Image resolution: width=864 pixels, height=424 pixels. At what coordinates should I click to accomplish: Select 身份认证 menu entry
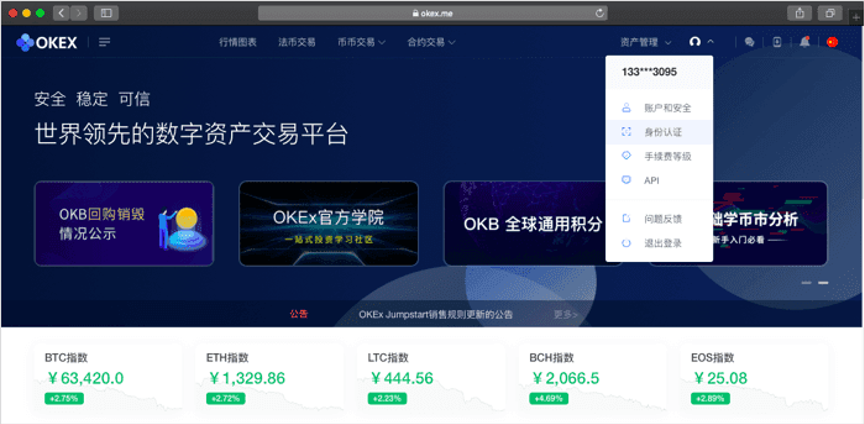tap(659, 132)
